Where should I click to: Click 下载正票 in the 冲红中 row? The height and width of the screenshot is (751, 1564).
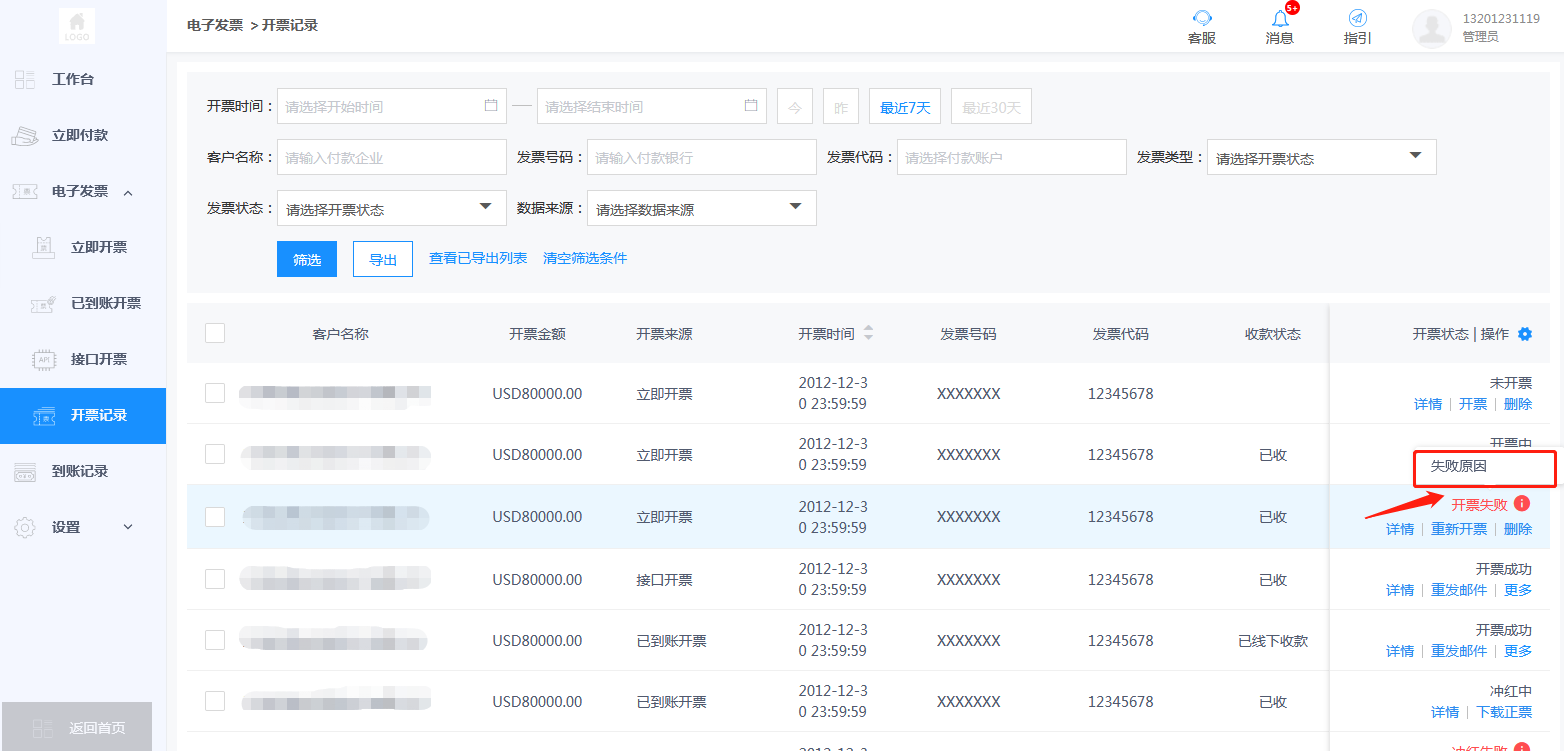point(1504,712)
